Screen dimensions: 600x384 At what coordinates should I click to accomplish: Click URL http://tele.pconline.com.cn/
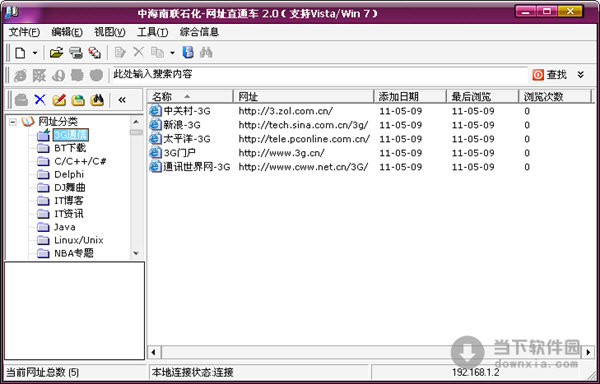pyautogui.click(x=304, y=139)
